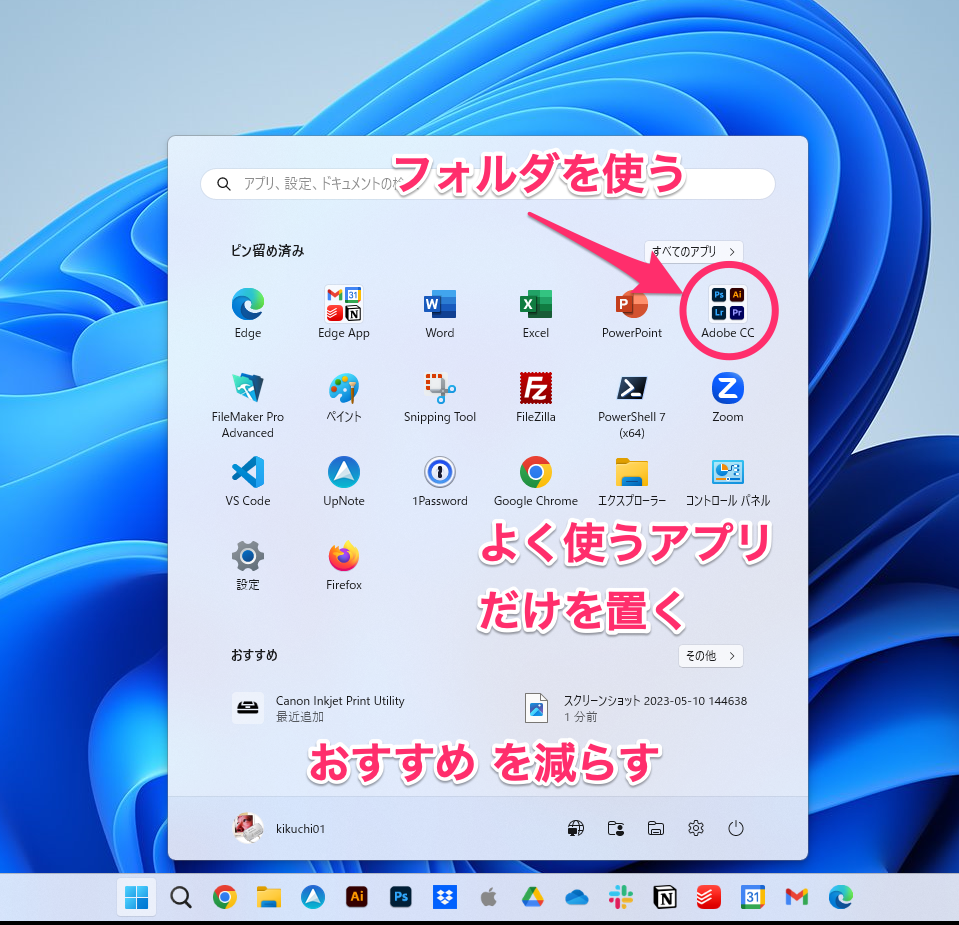Open the personal folder icon in Start footer
The height and width of the screenshot is (925, 959).
click(x=616, y=828)
